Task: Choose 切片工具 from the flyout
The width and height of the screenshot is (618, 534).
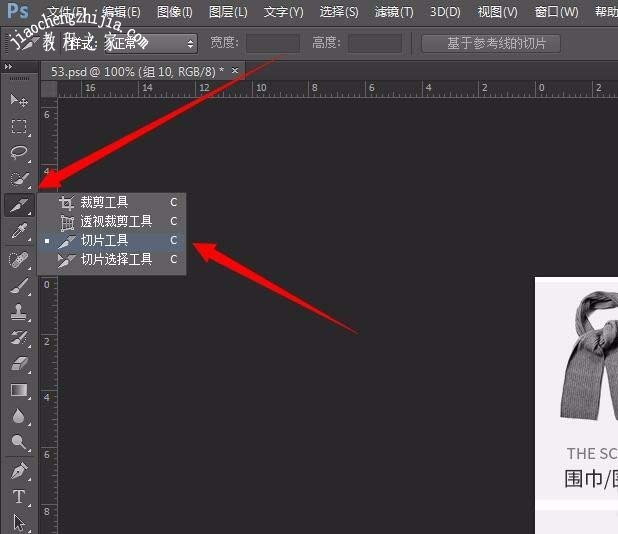Action: point(112,240)
